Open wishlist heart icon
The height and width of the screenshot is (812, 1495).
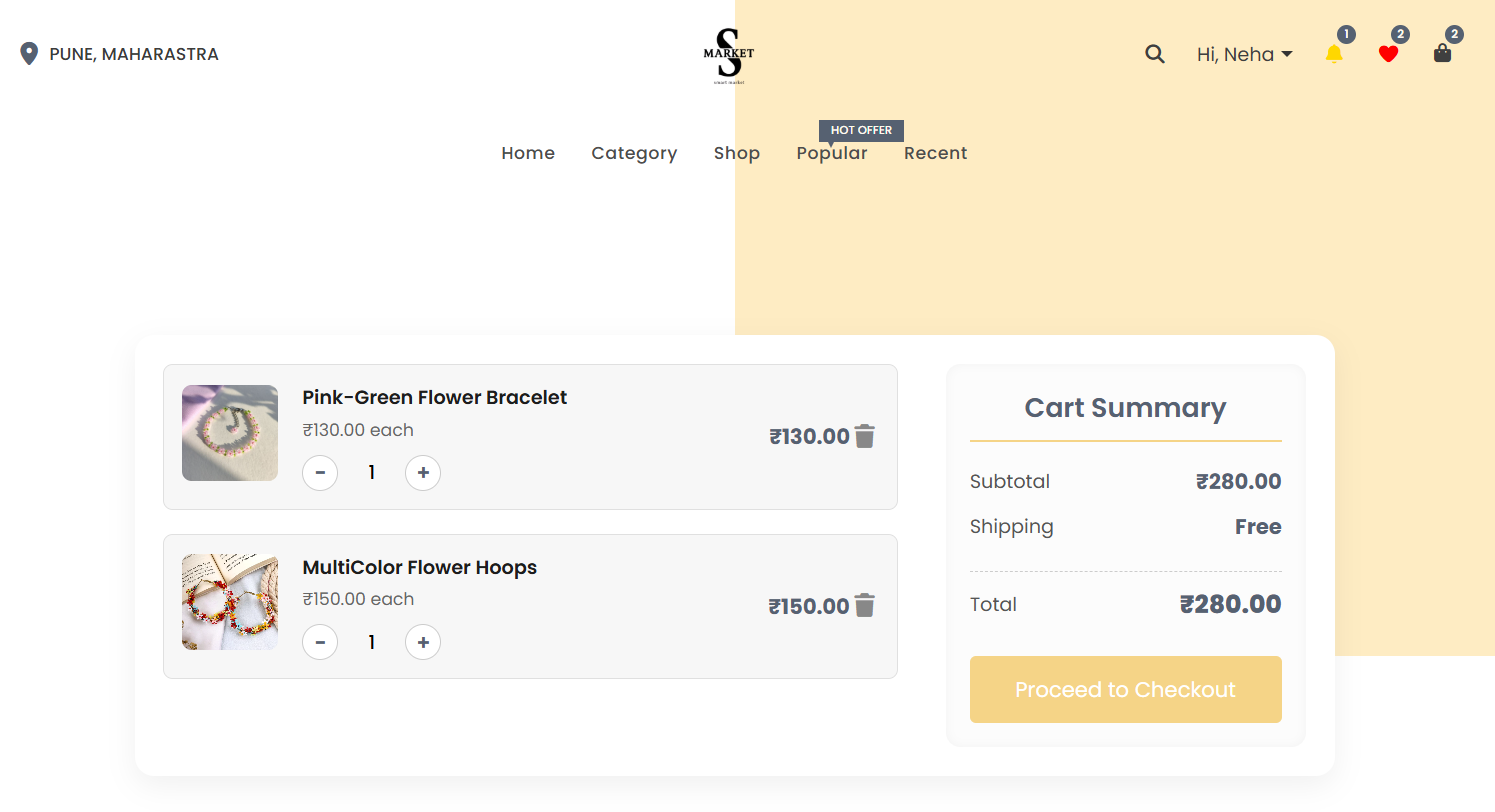(x=1388, y=54)
